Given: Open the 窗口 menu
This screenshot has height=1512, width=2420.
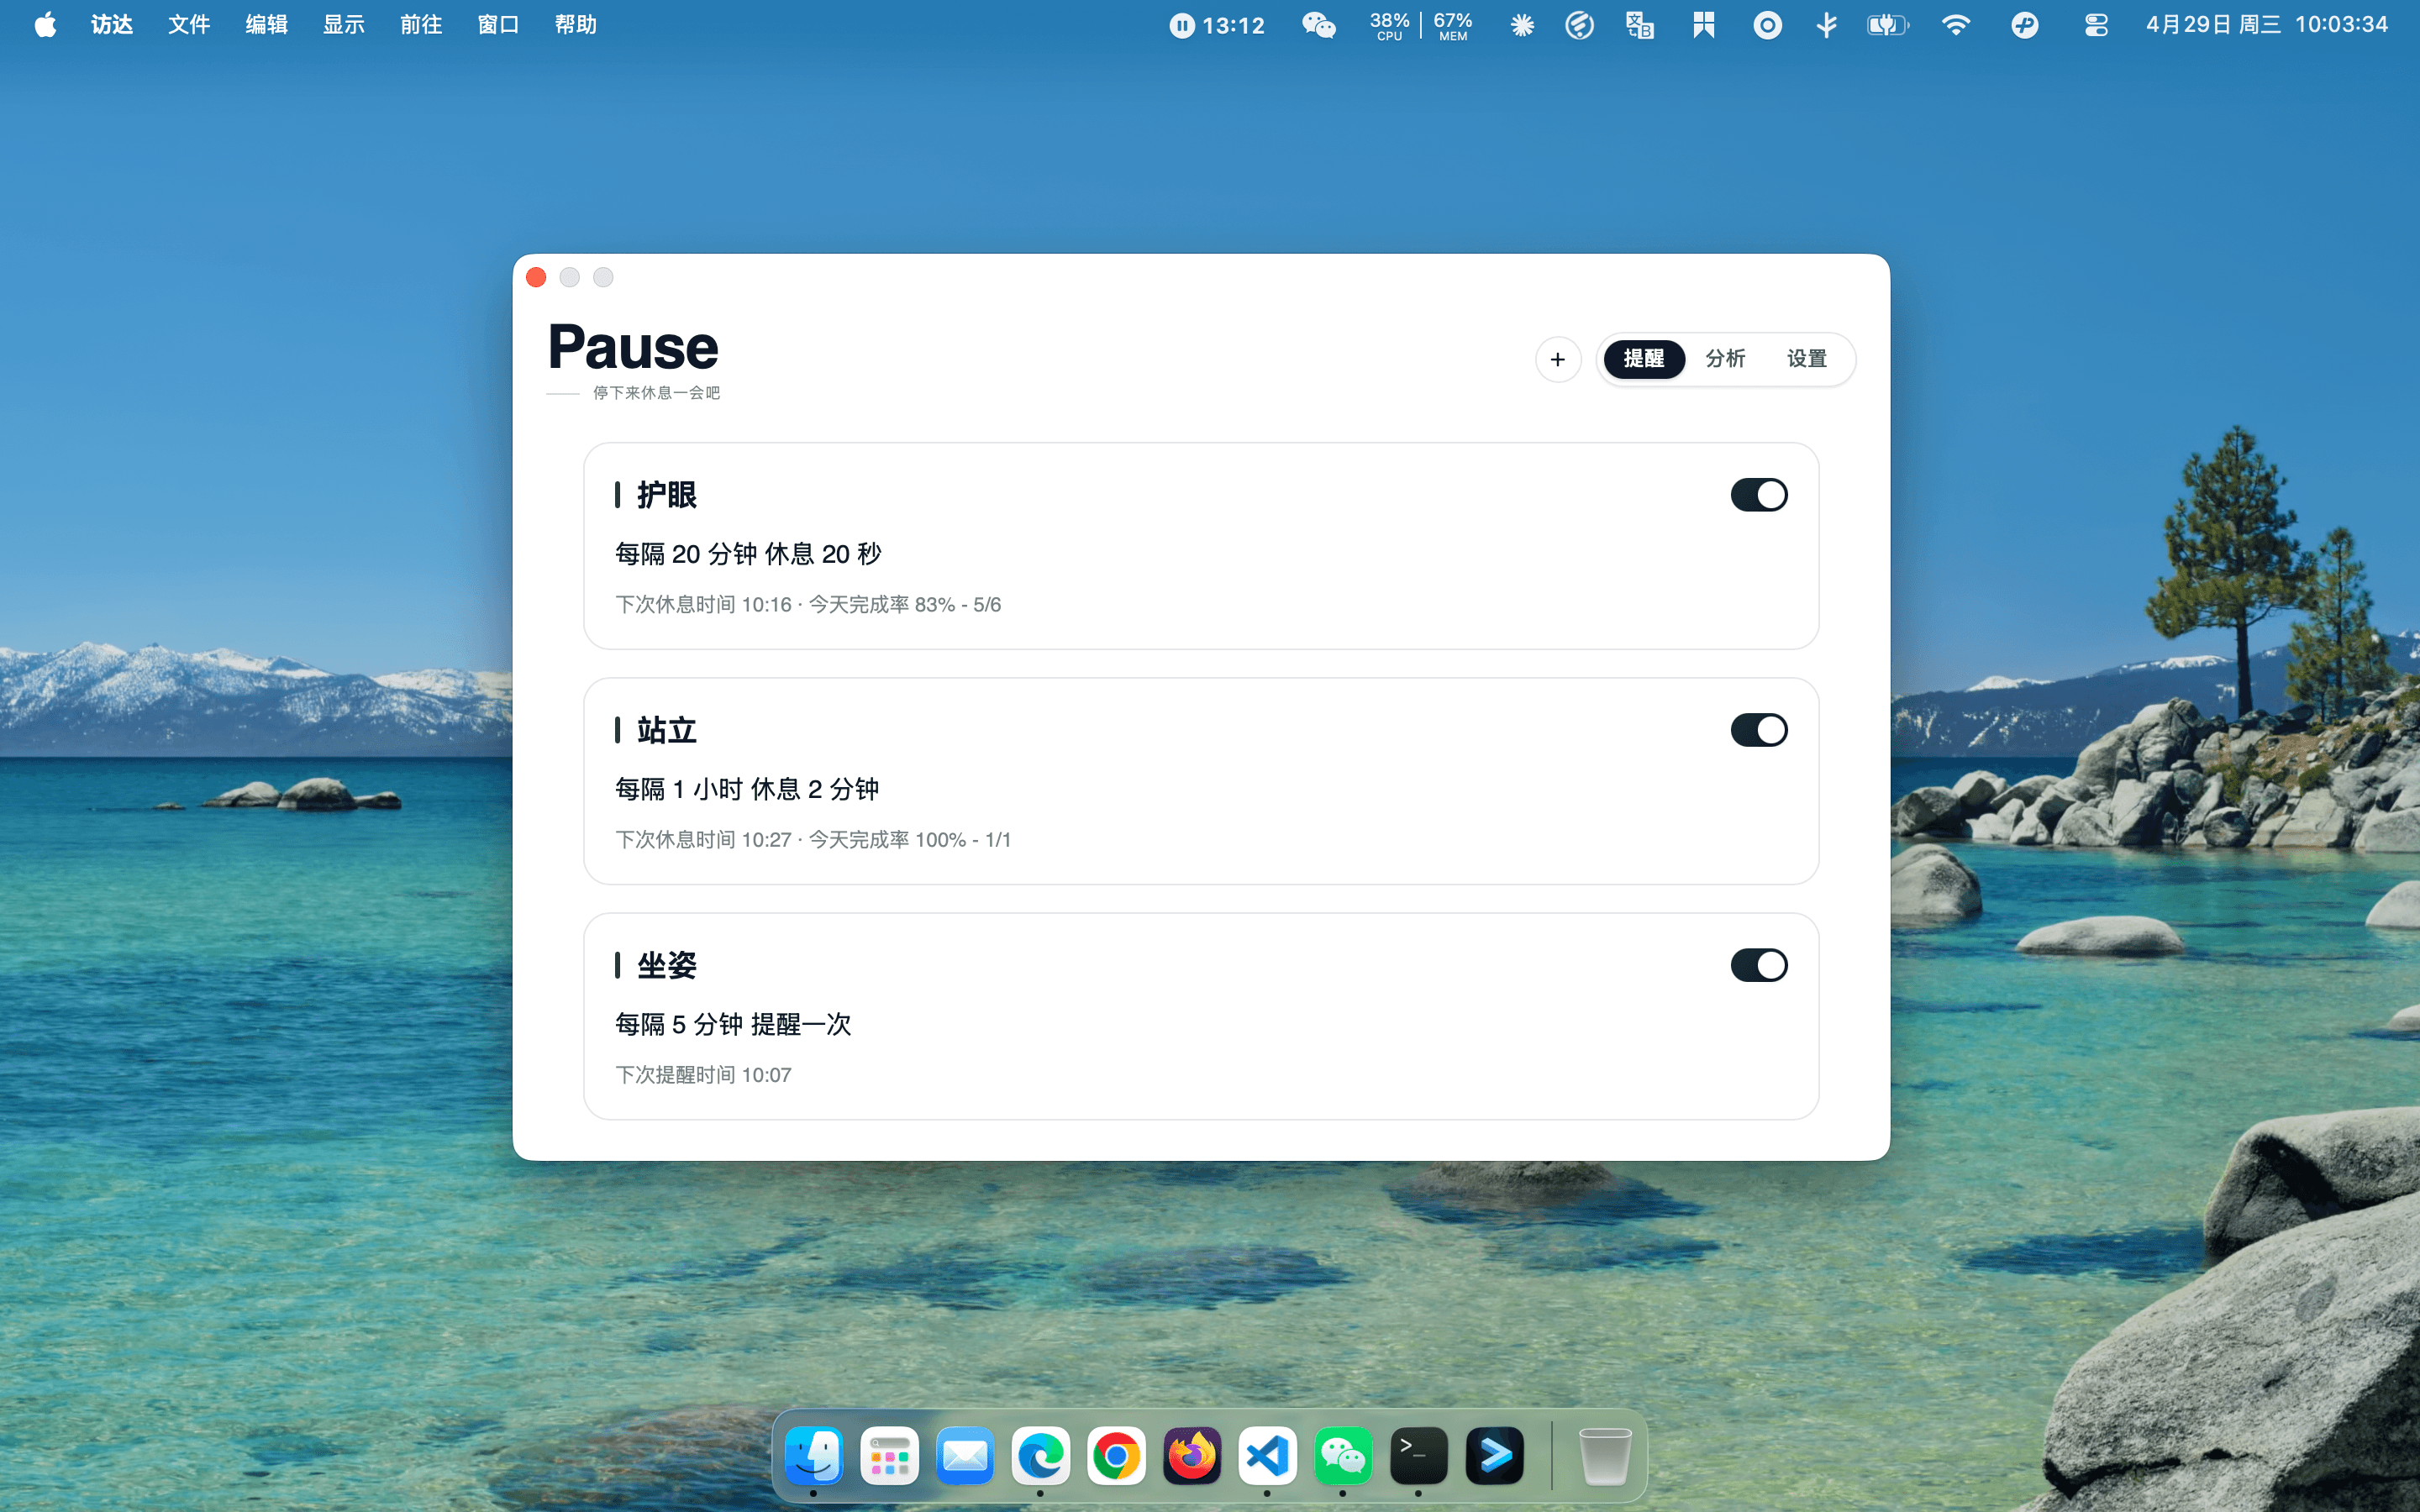Looking at the screenshot, I should coord(498,25).
